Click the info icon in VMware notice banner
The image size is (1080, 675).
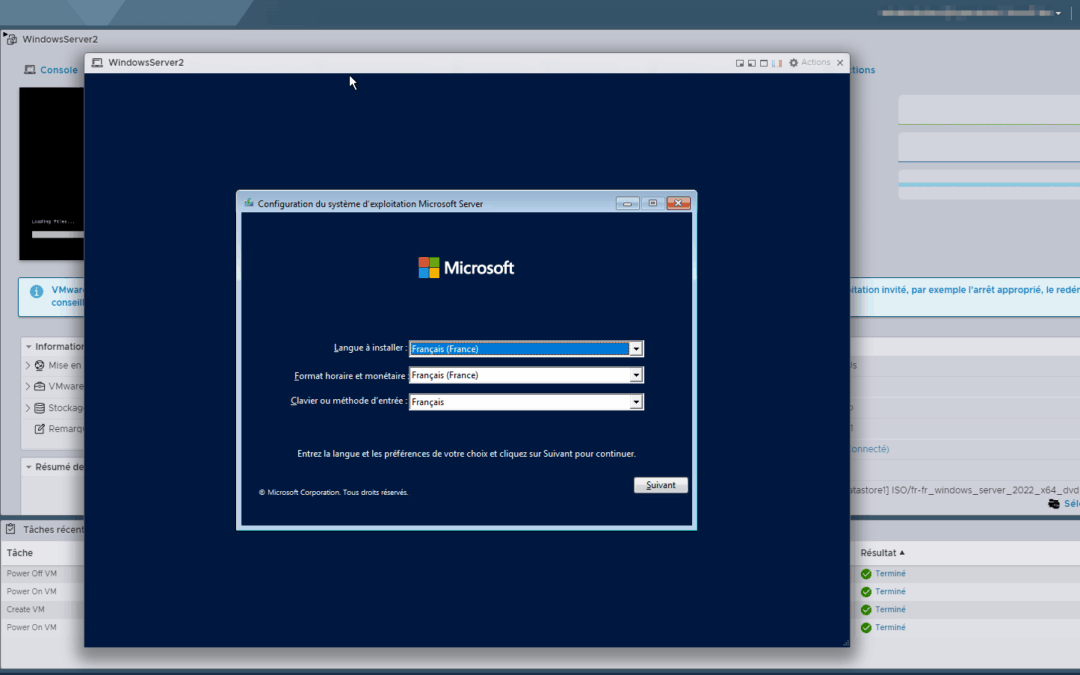(37, 291)
